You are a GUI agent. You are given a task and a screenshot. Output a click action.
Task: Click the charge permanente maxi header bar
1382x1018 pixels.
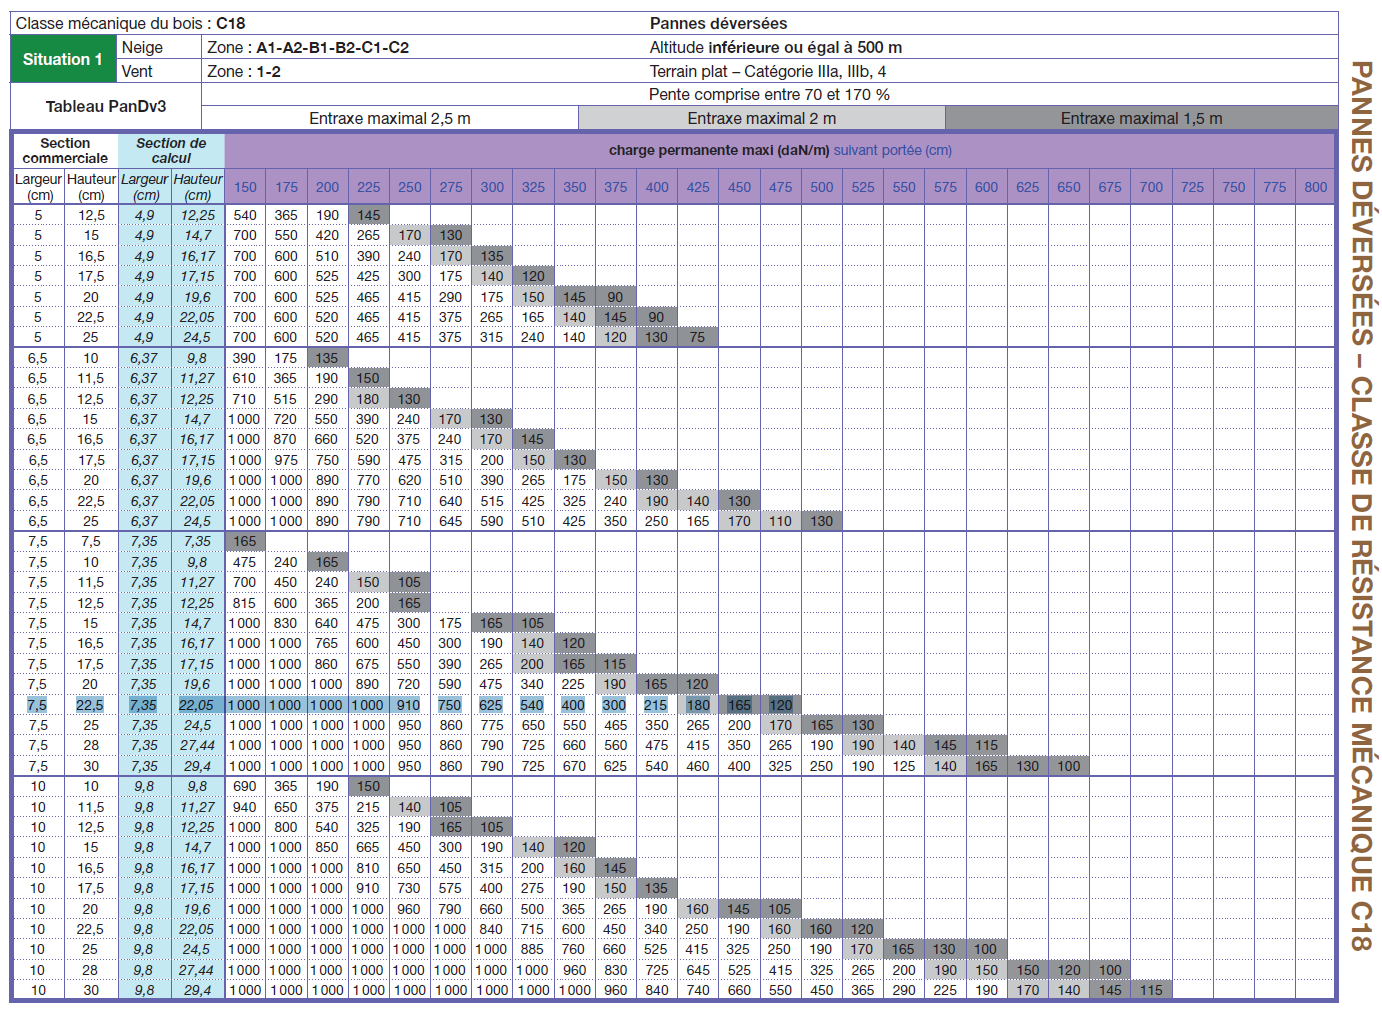779,150
